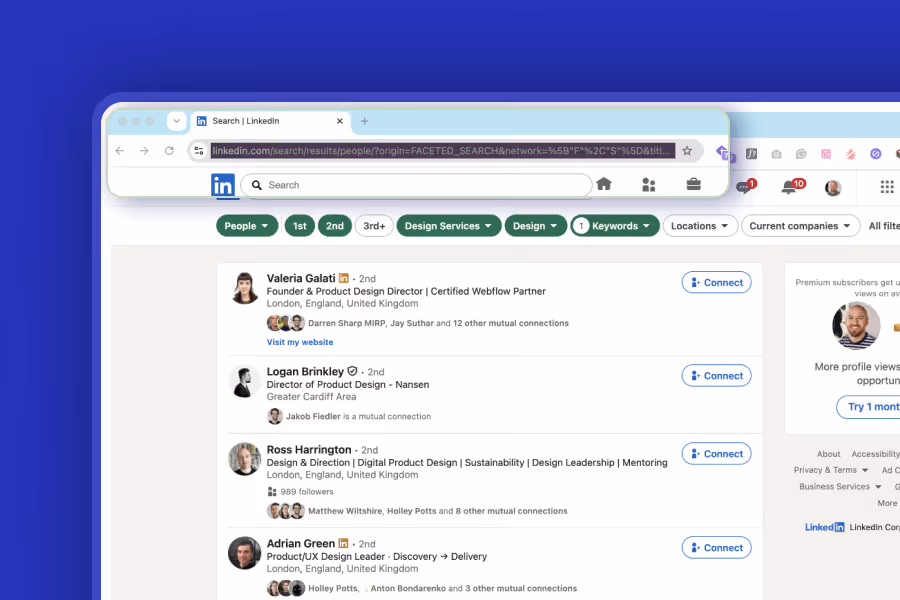Viewport: 900px width, 600px height.
Task: Open the Current companies filter dropdown
Action: click(800, 226)
